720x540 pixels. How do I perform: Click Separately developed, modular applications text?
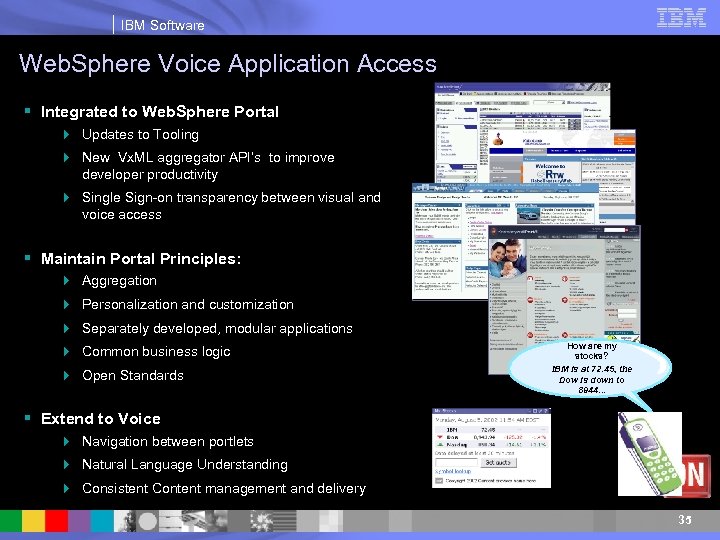[217, 328]
